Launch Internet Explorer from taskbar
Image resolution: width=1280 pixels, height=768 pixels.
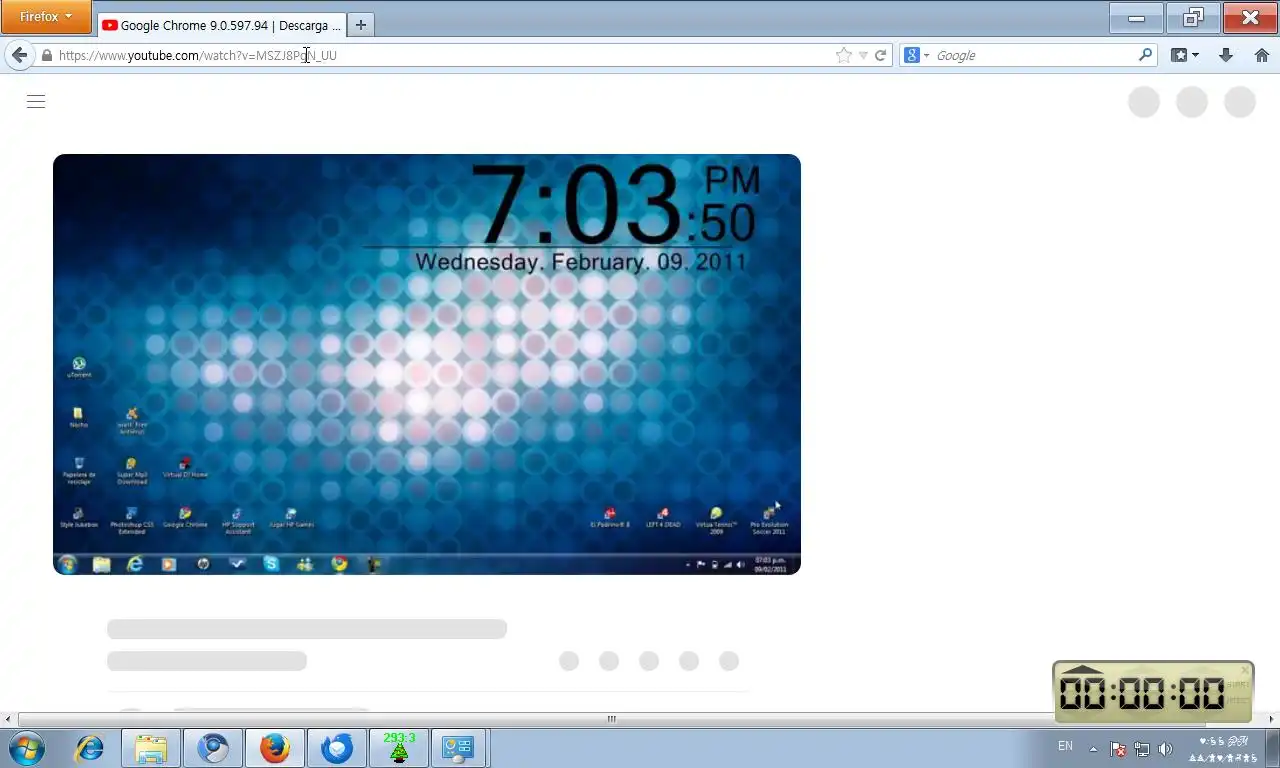click(x=90, y=748)
